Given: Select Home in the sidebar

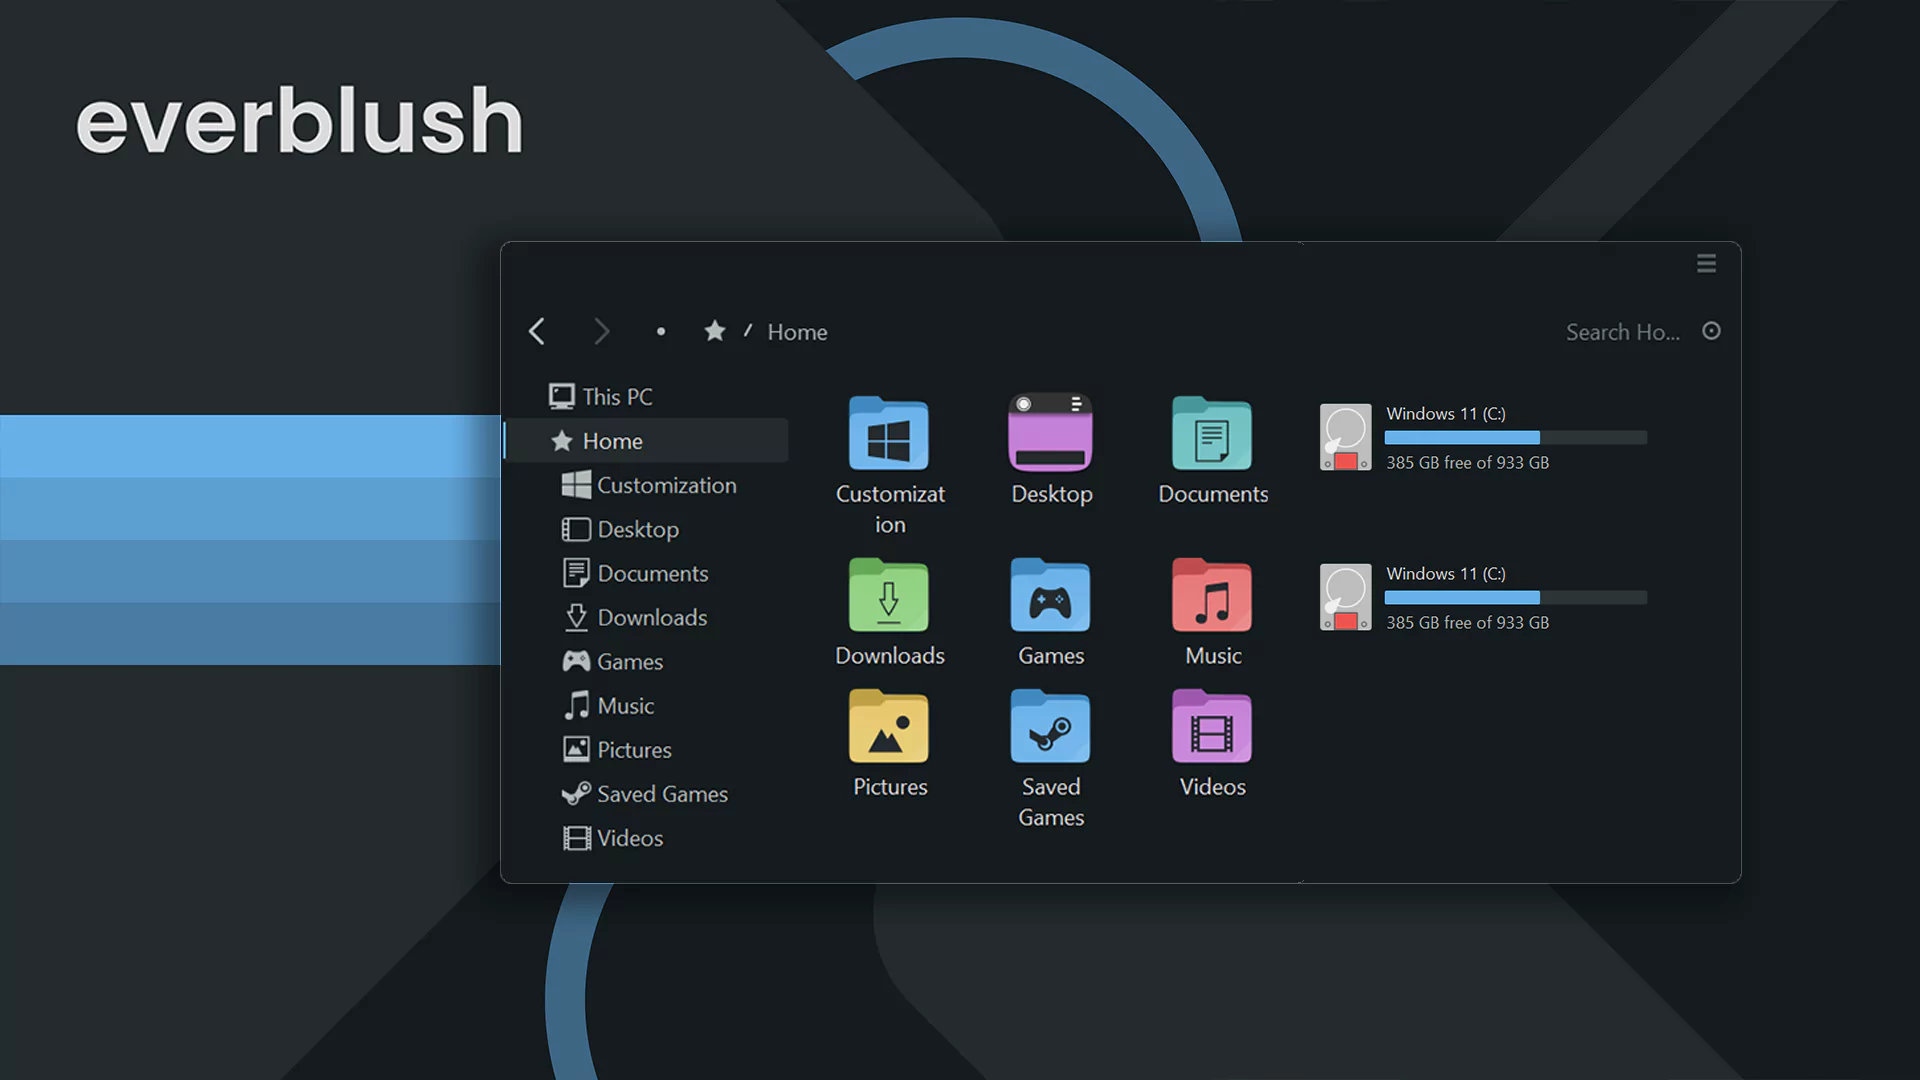Looking at the screenshot, I should point(612,441).
